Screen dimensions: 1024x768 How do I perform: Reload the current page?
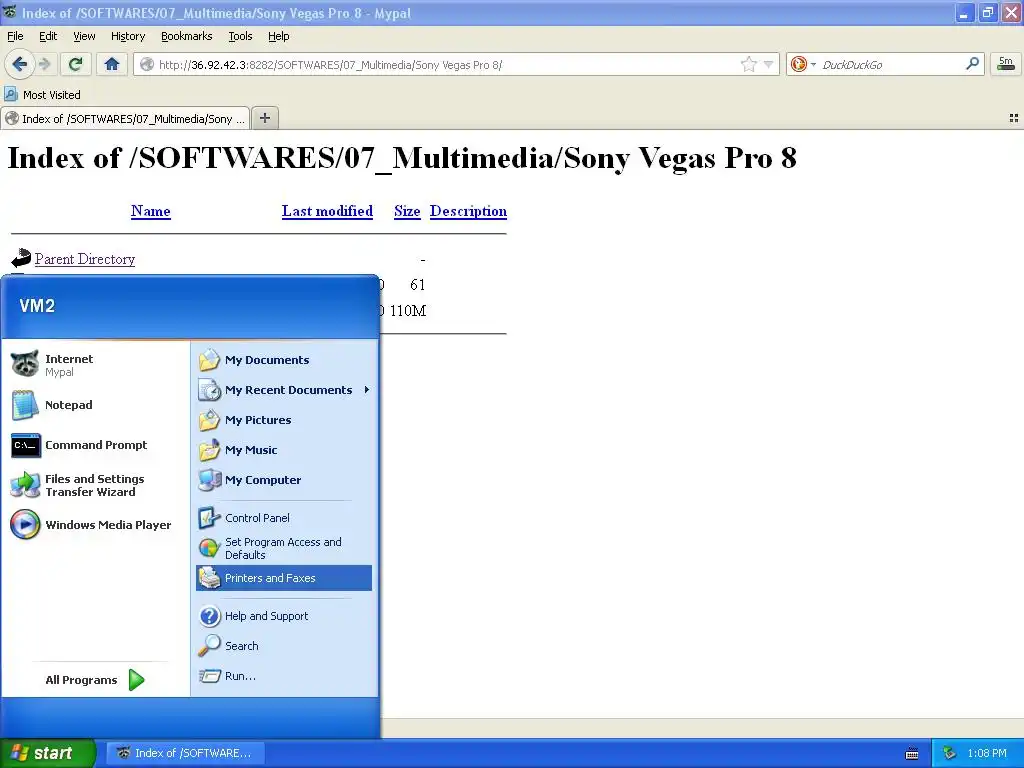point(76,64)
